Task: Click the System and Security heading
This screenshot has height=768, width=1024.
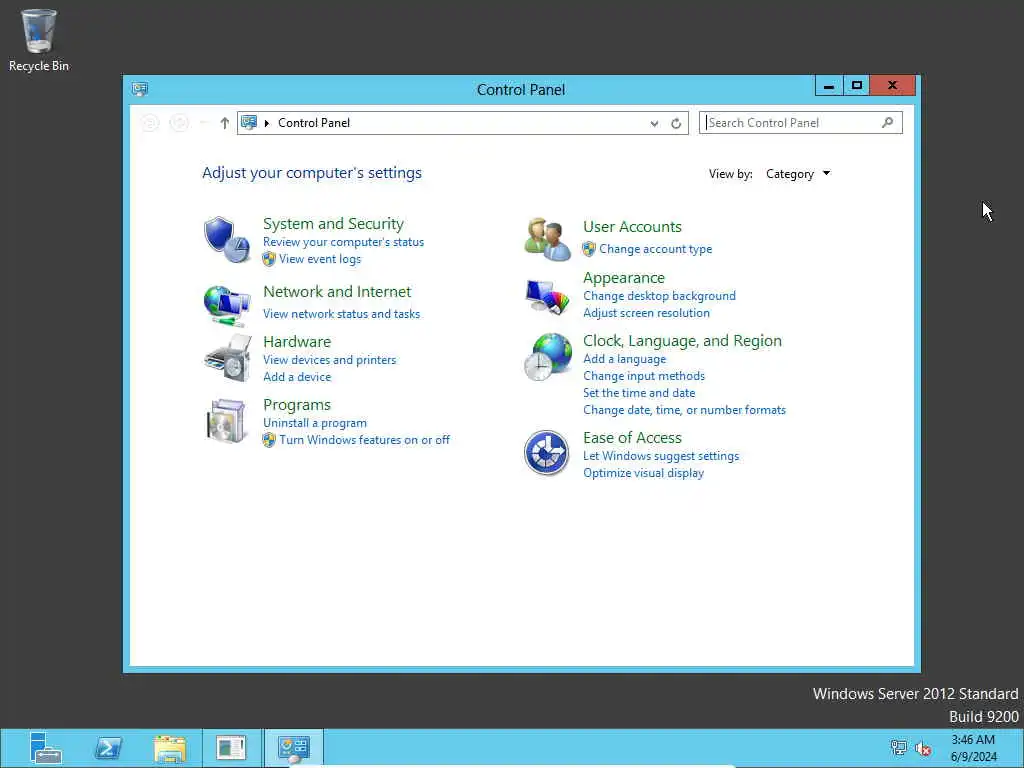Action: [x=333, y=223]
